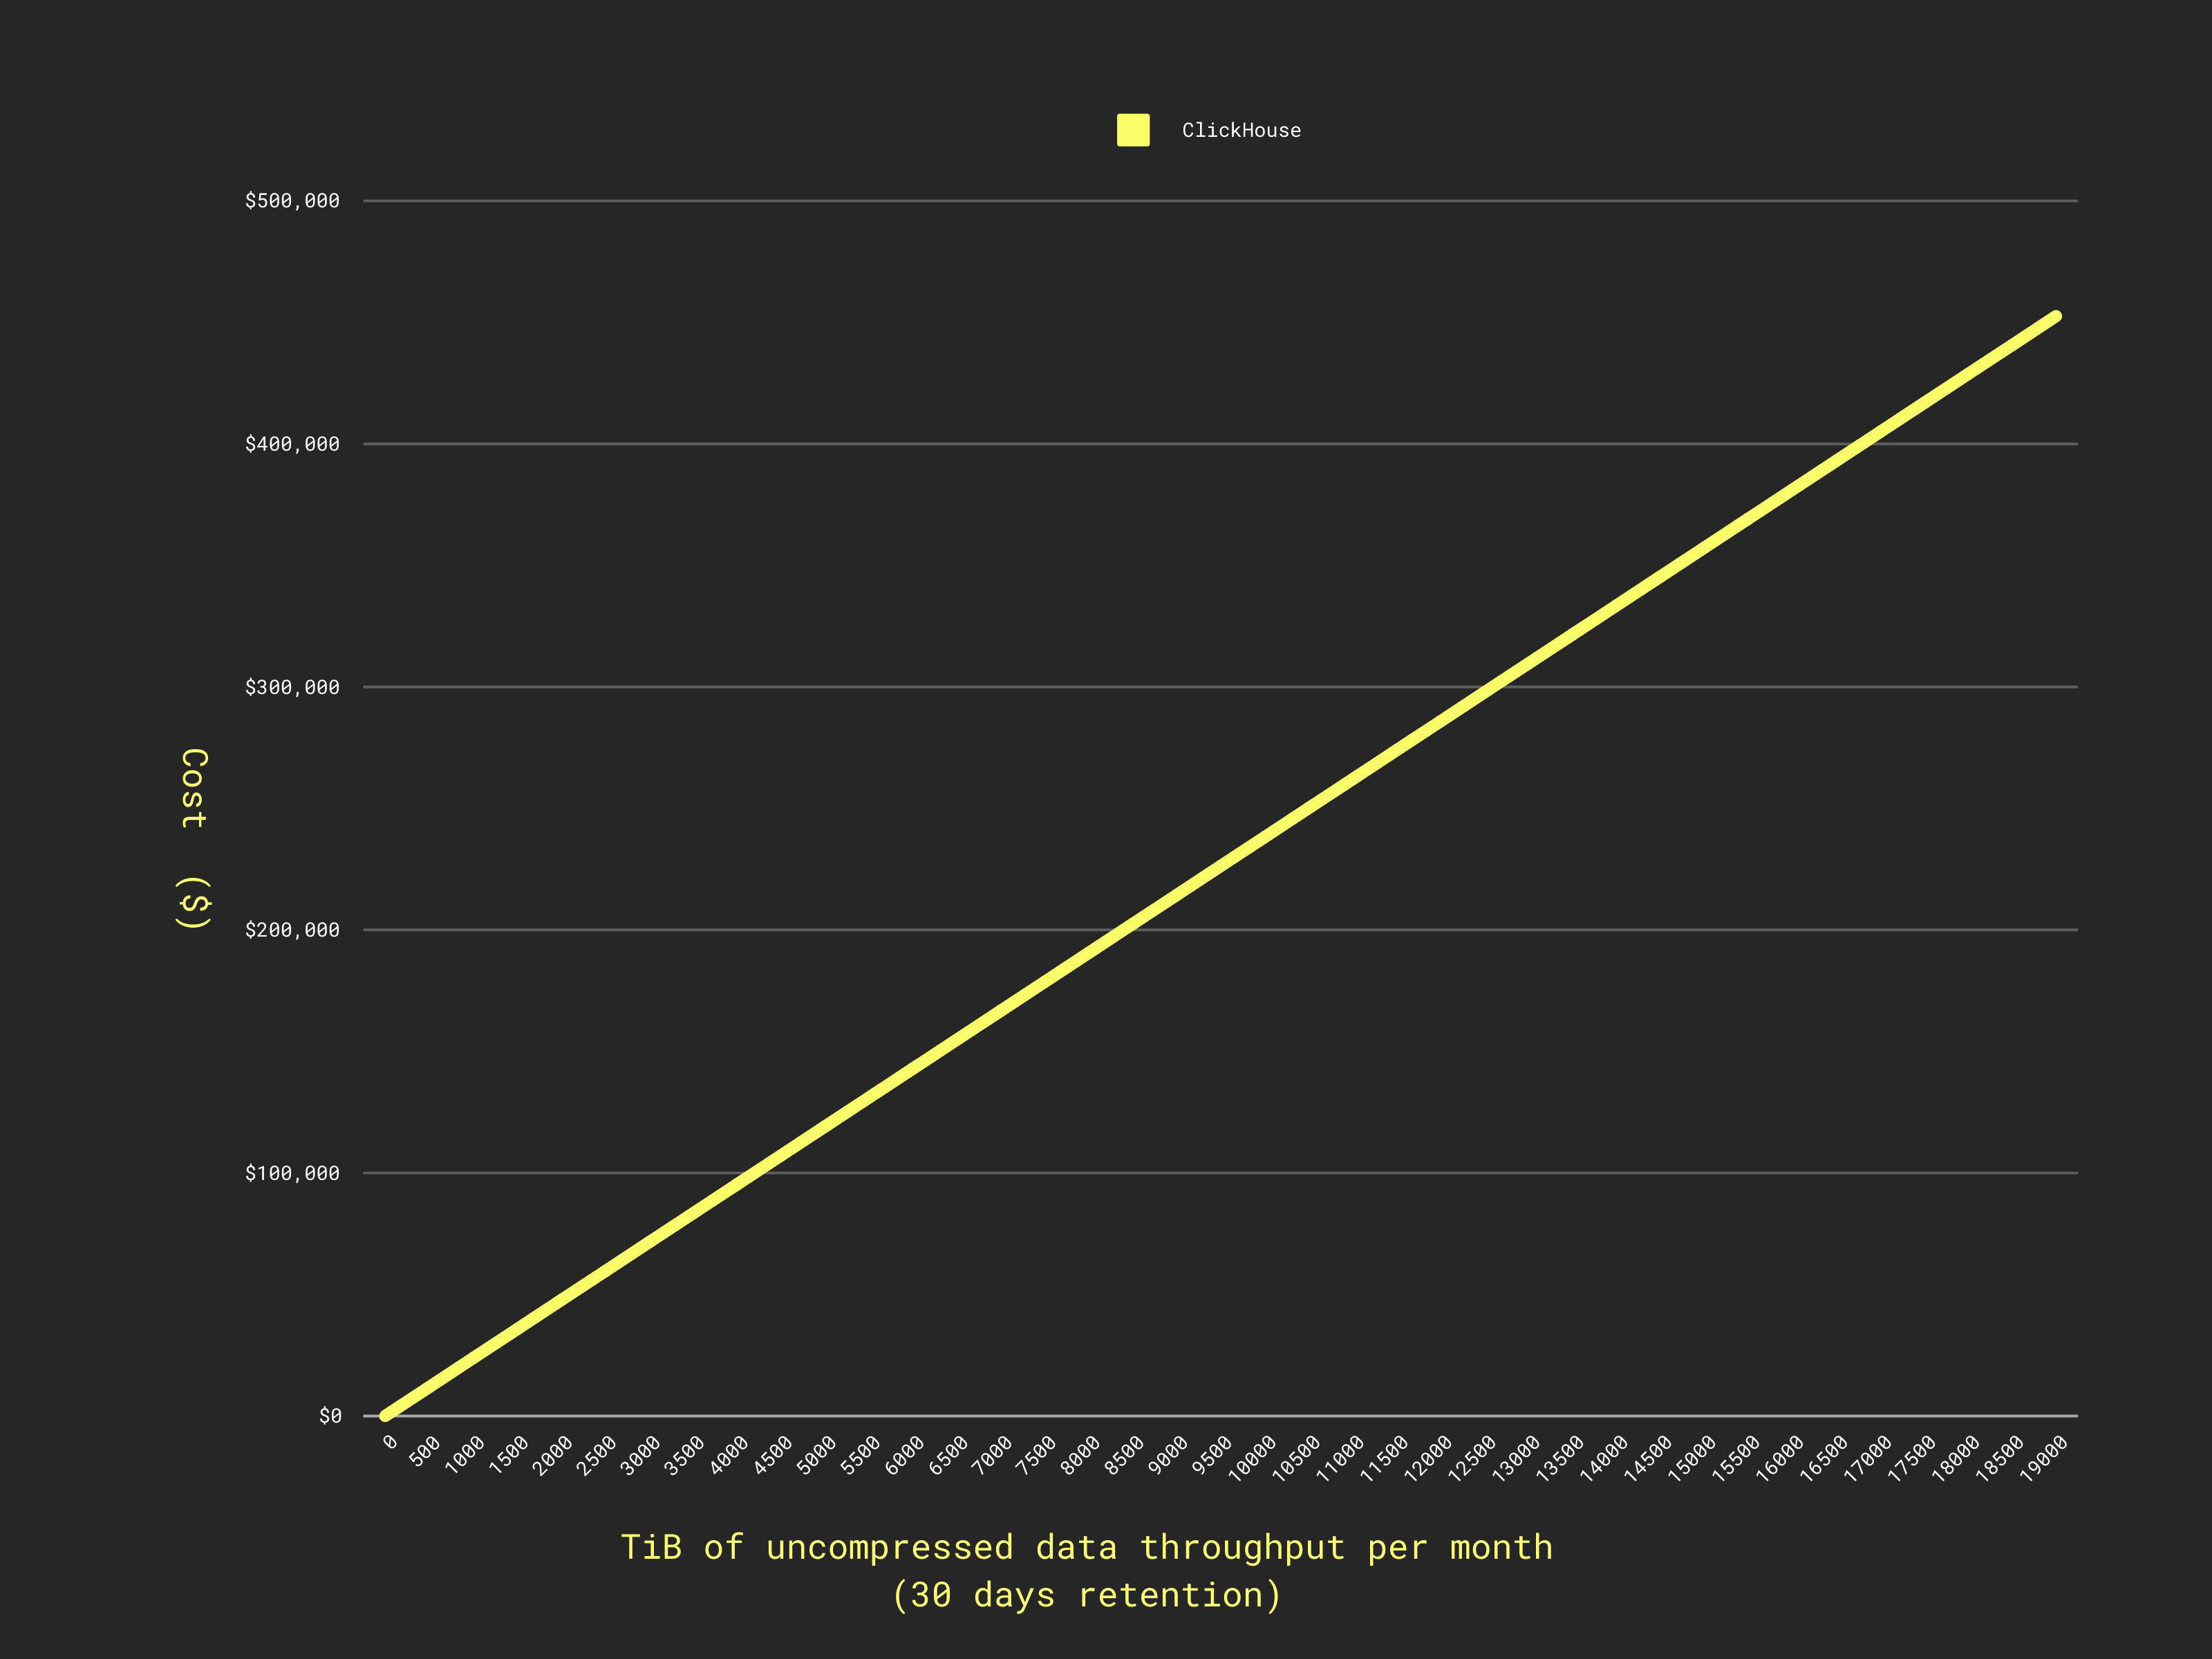2212x1659 pixels.
Task: Click the upper-right end of the yellow line
Action: coord(2056,316)
